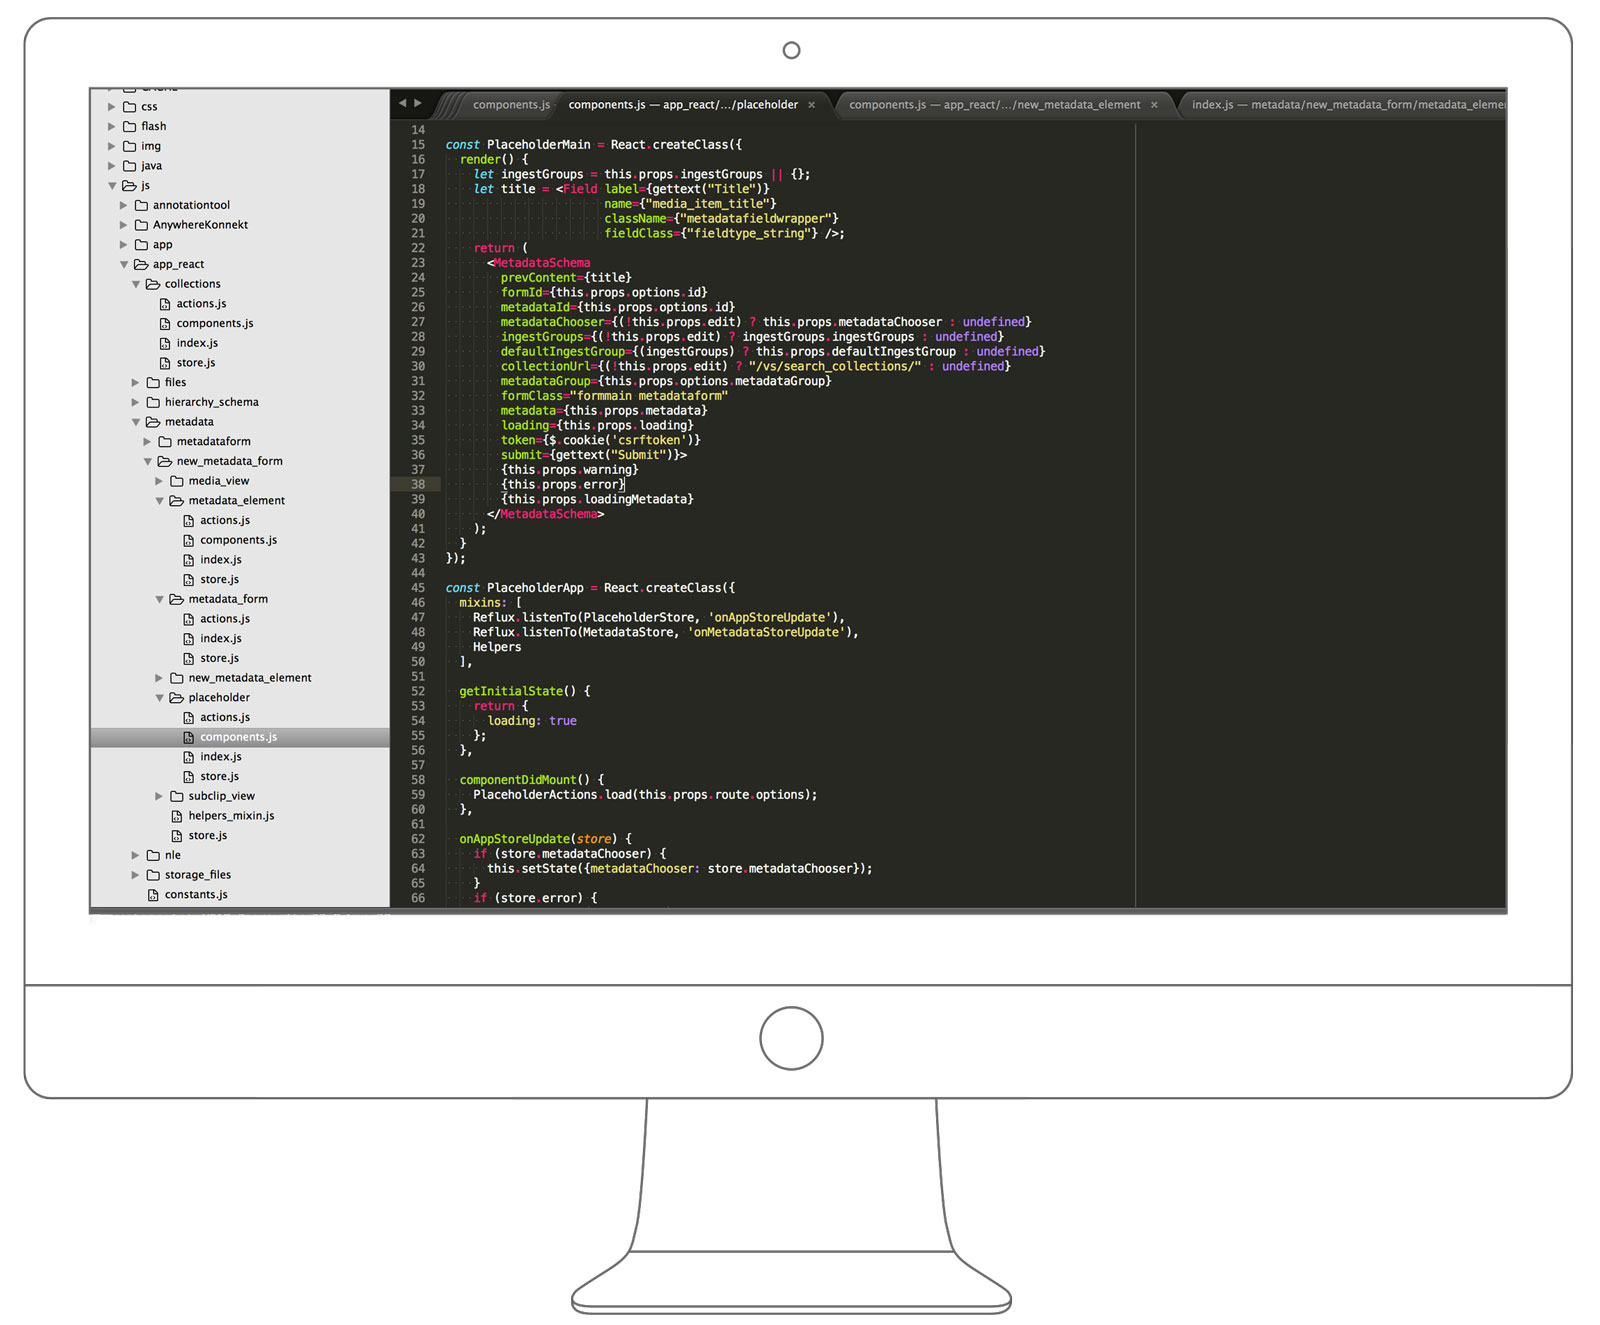Screen dimensions: 1600x1325
Task: Close the new_metadata_element components.js tab
Action: tap(1154, 105)
